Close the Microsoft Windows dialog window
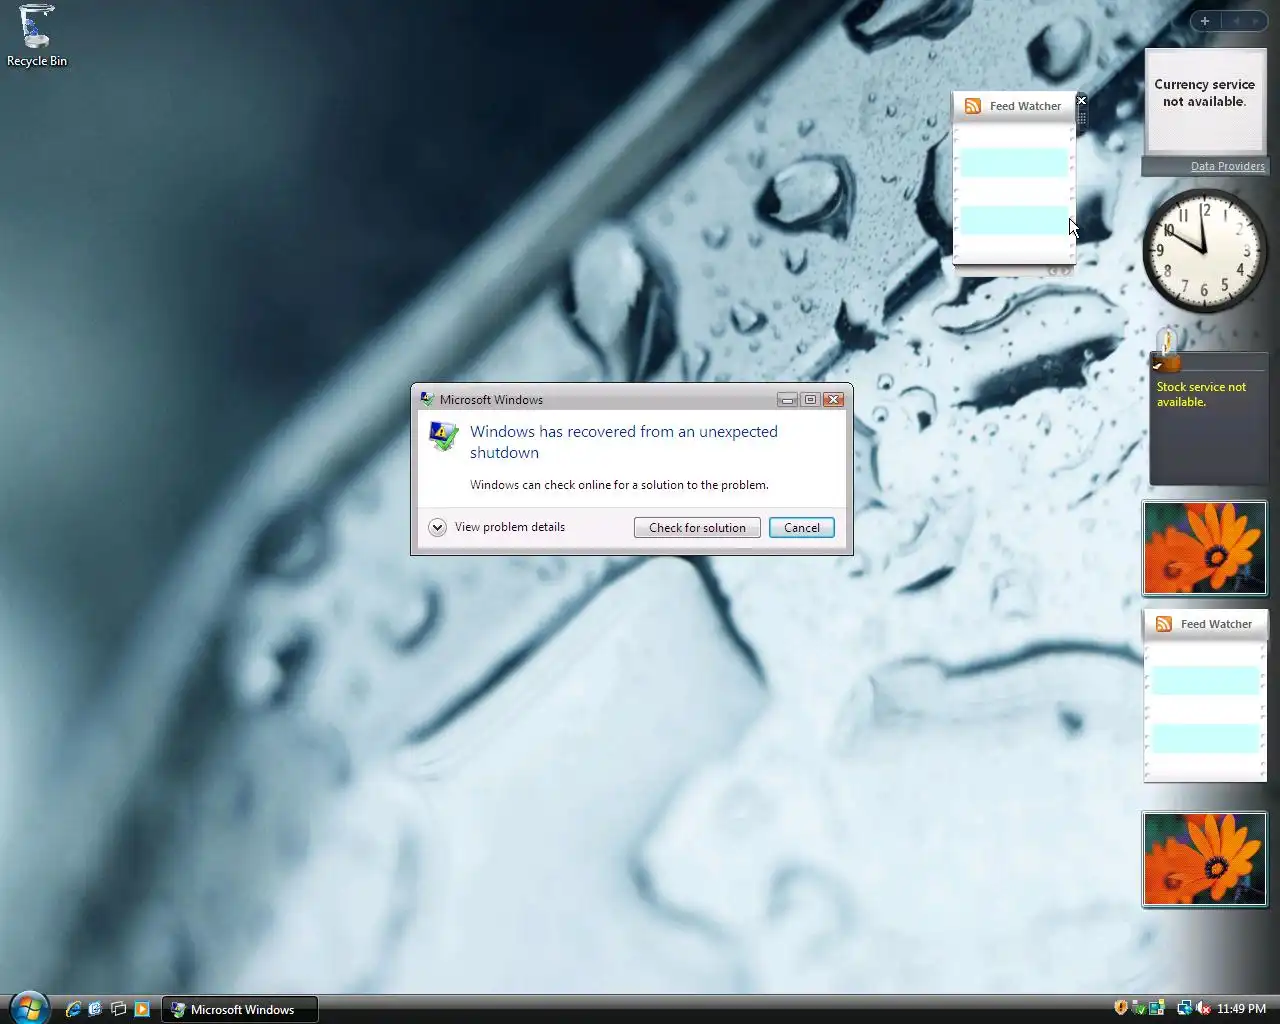The width and height of the screenshot is (1280, 1024). [833, 400]
